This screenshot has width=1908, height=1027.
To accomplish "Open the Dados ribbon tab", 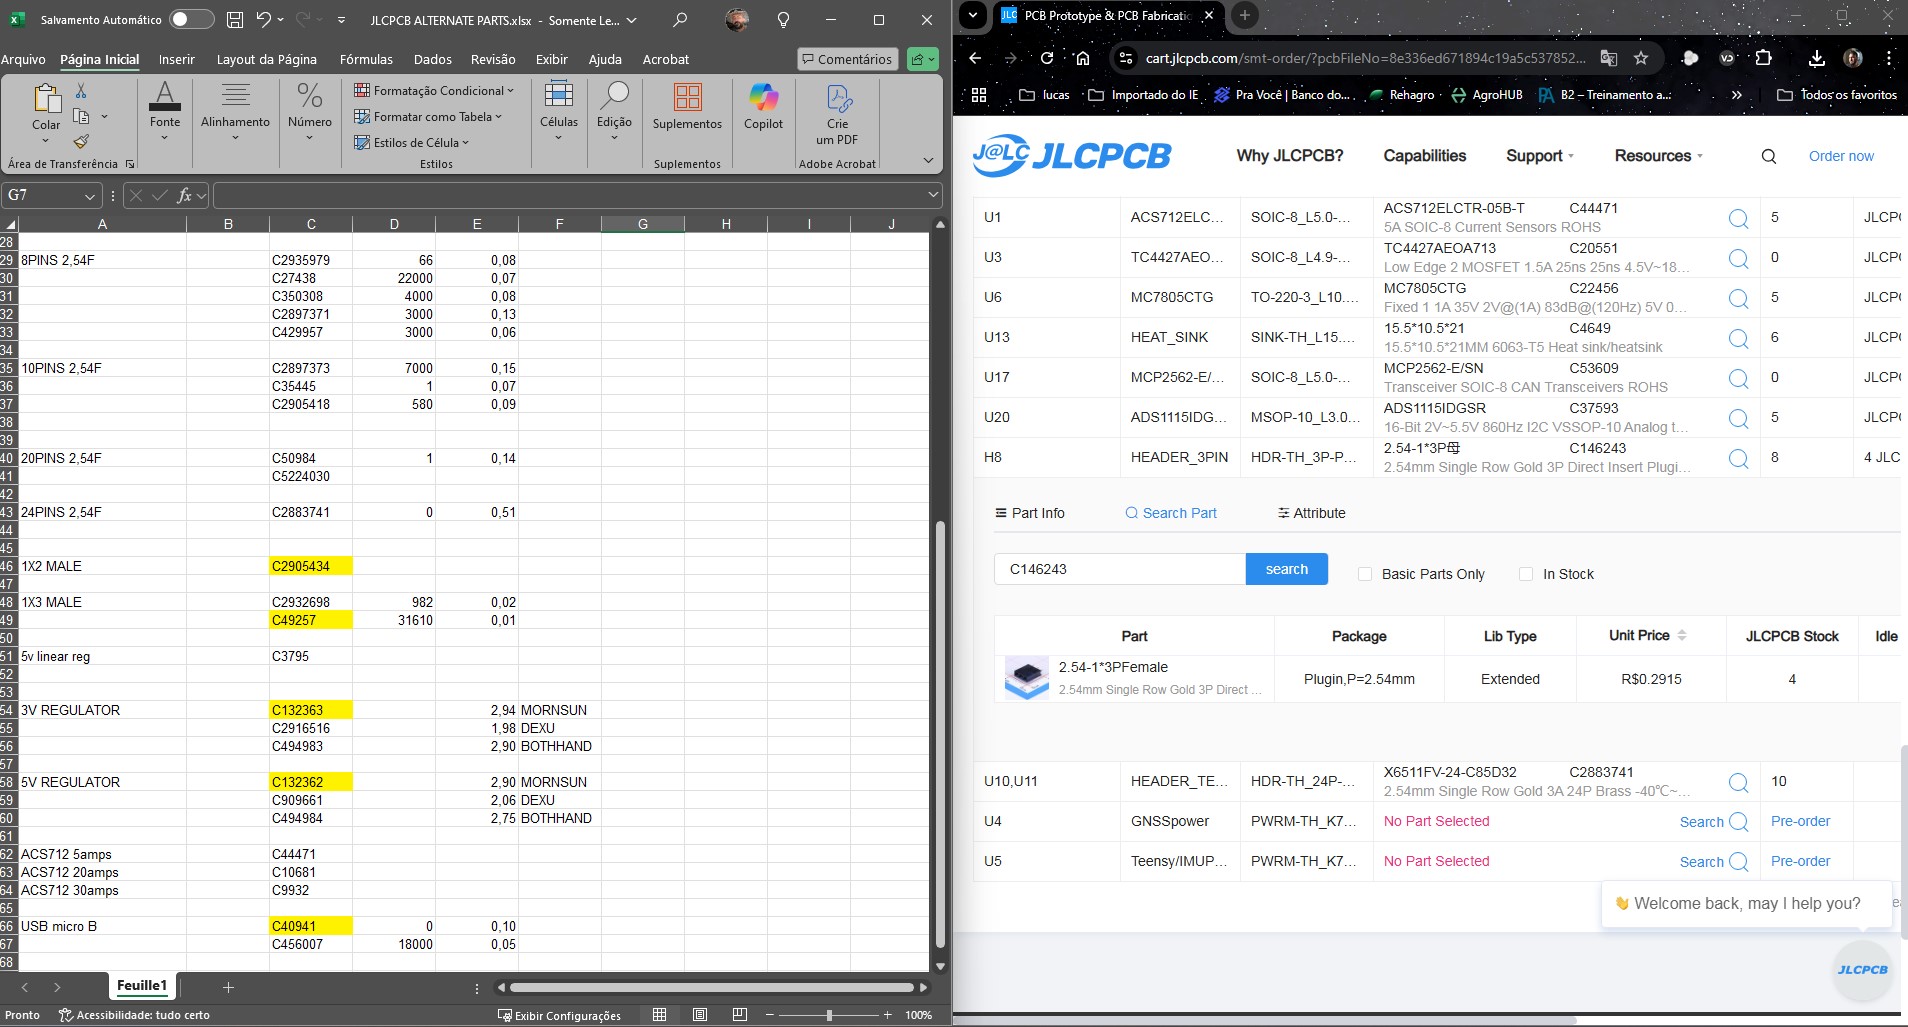I will pyautogui.click(x=433, y=59).
